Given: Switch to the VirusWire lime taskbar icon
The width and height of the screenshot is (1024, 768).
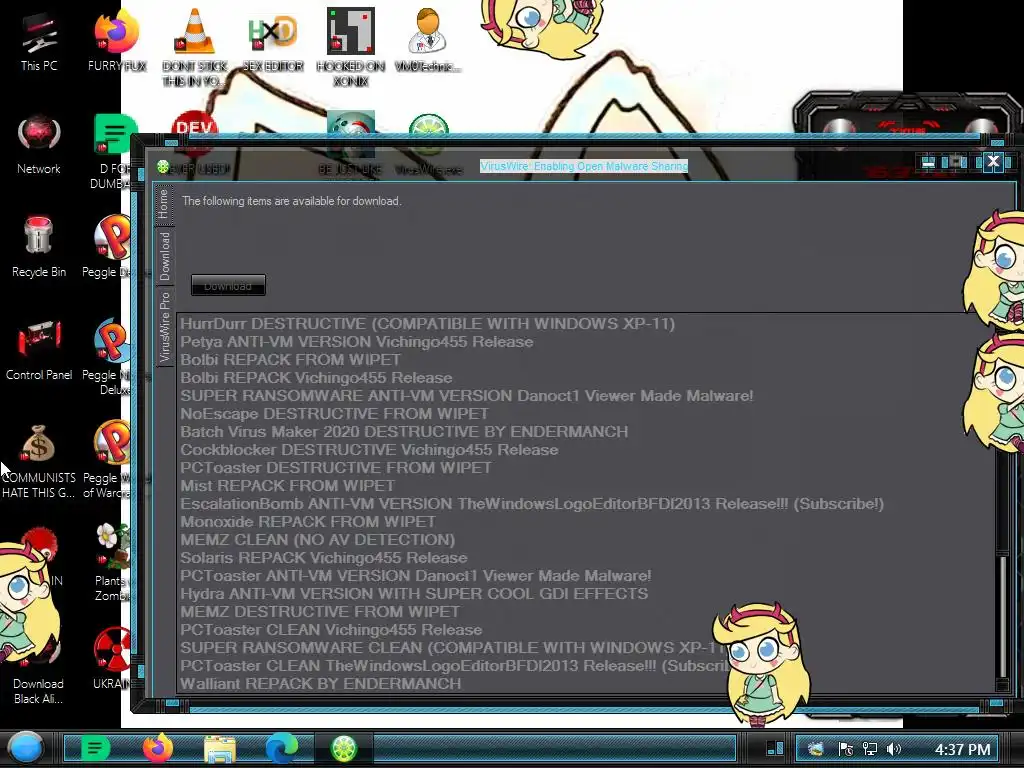Looking at the screenshot, I should point(344,748).
